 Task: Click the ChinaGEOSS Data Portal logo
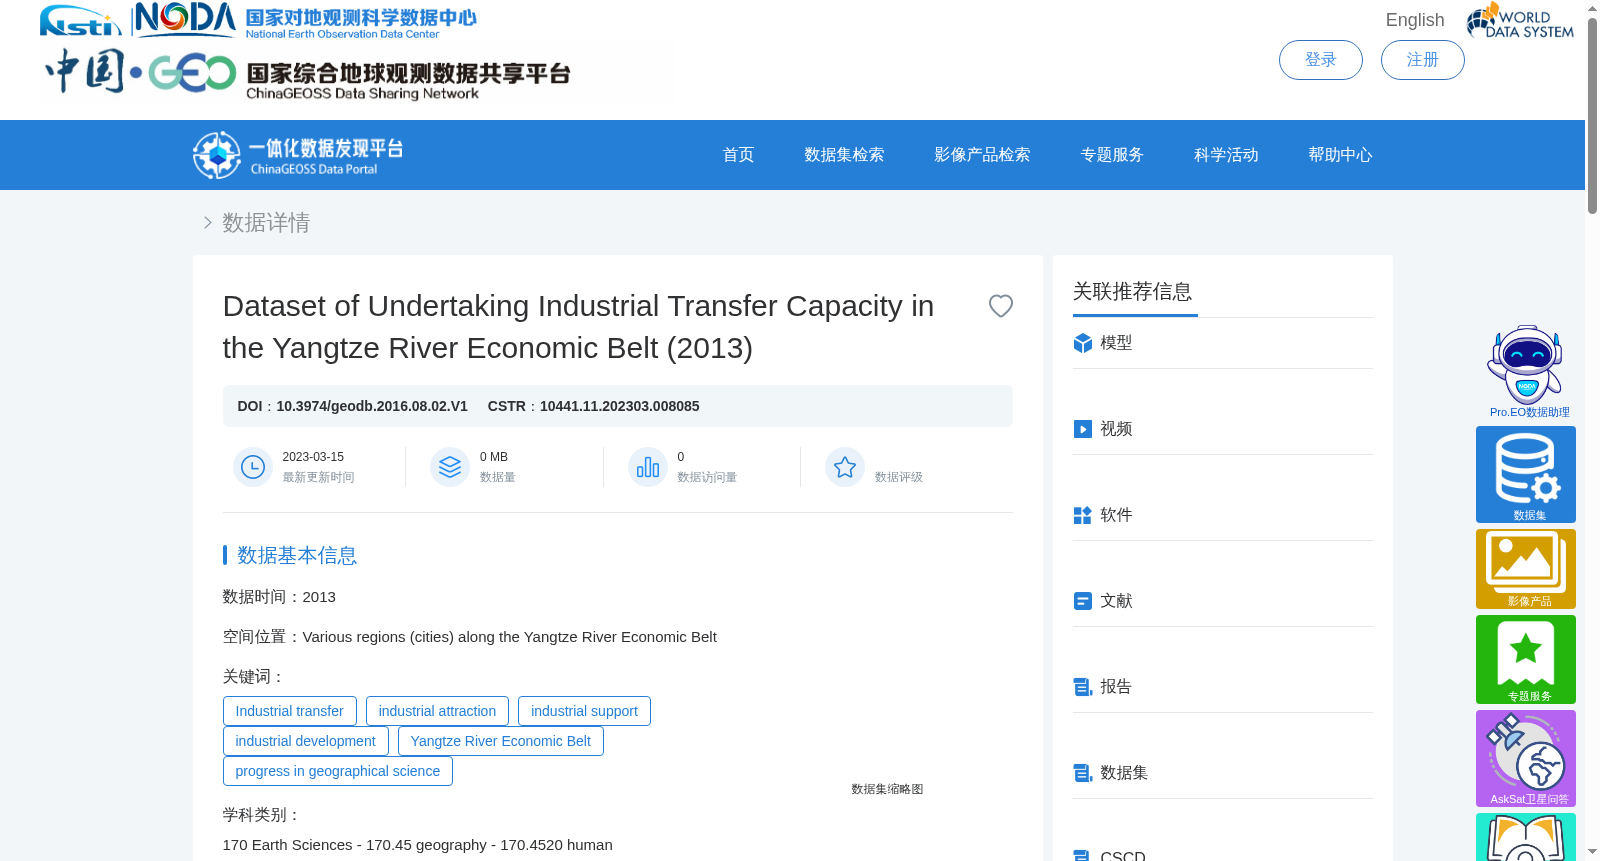298,155
